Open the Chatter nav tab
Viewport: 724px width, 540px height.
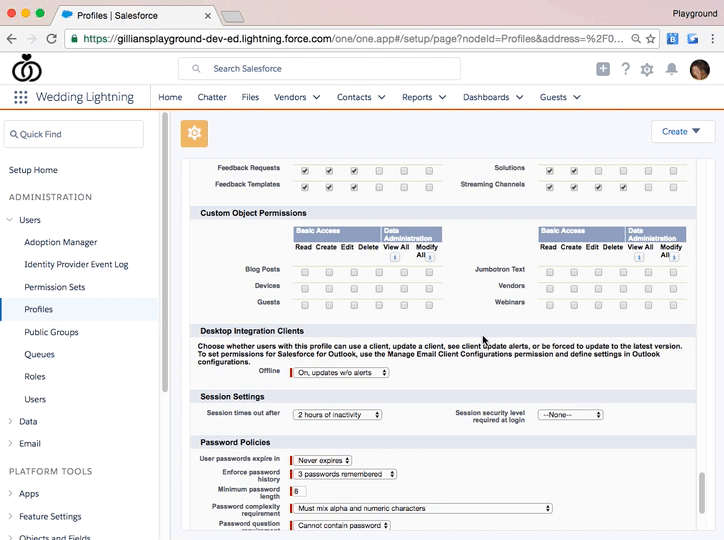[x=212, y=97]
